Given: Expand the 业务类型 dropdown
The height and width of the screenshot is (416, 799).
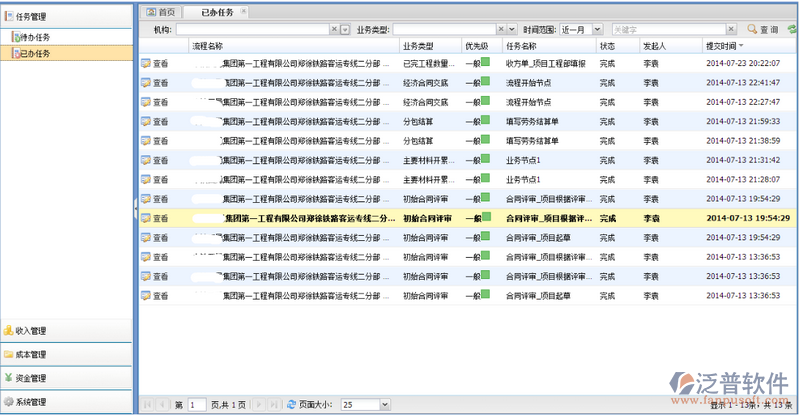Looking at the screenshot, I should click(513, 30).
